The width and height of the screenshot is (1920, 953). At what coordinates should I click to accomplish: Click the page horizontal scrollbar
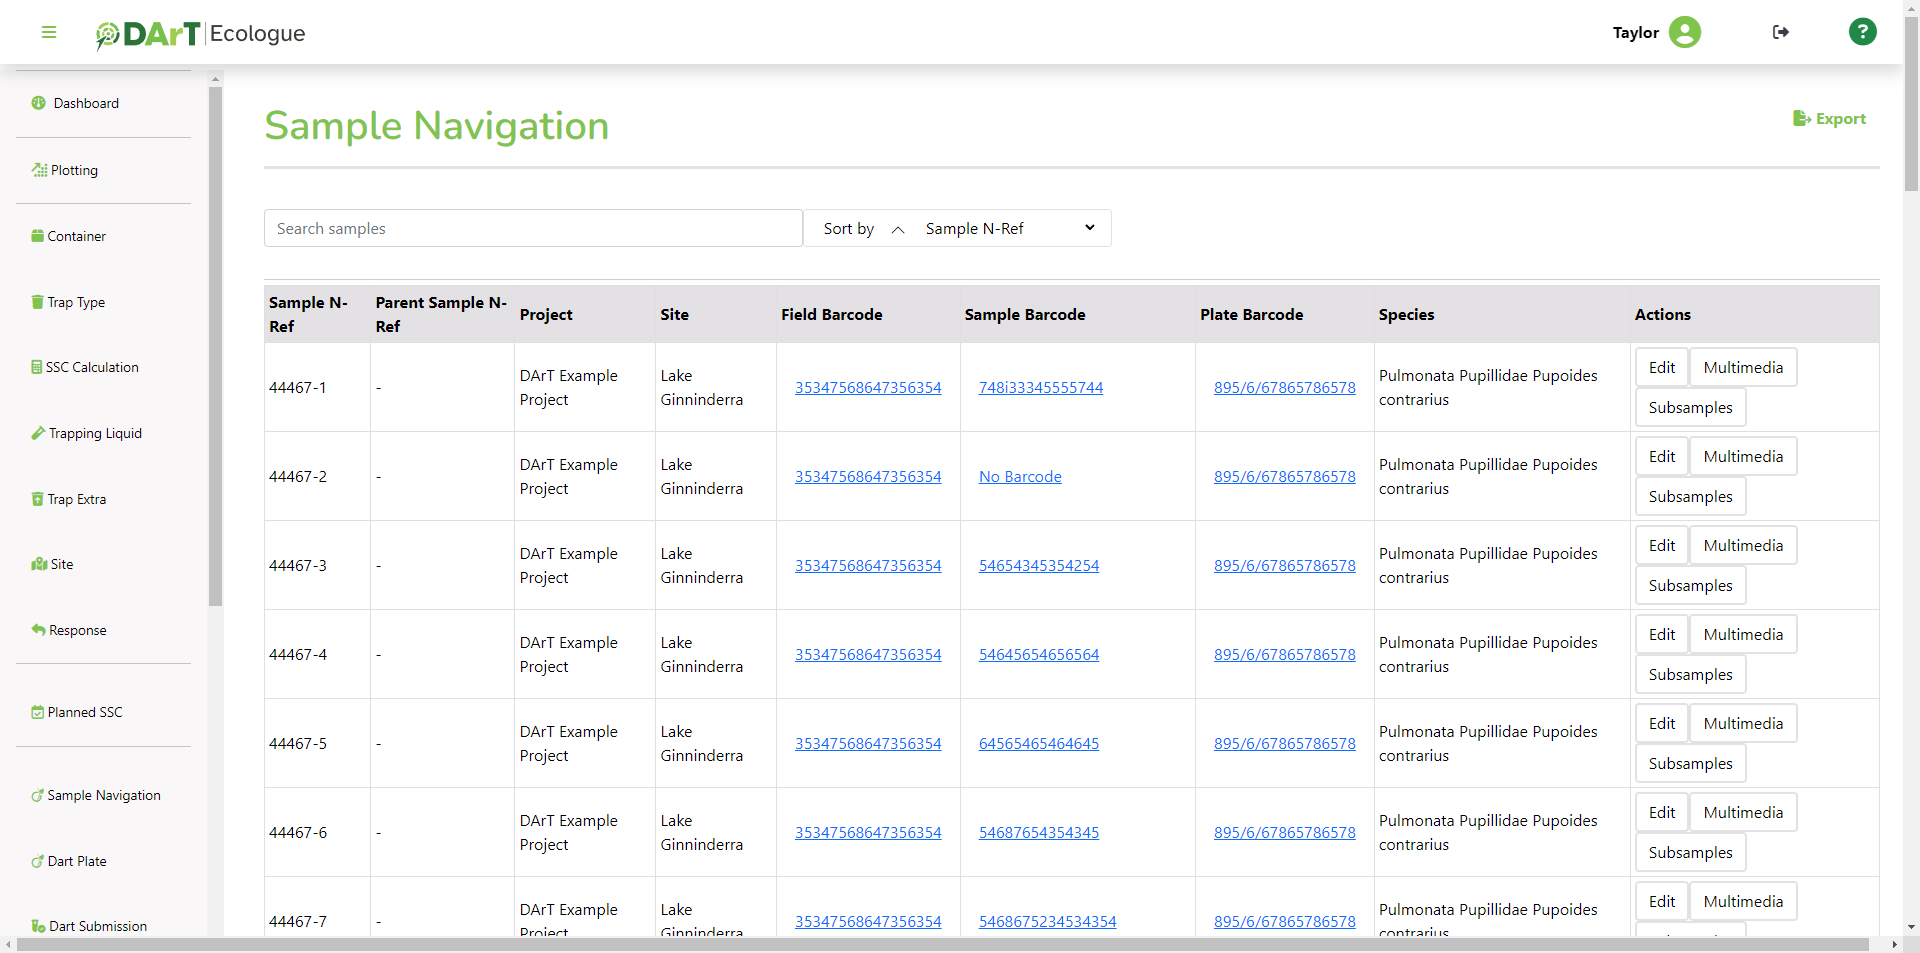[942, 944]
